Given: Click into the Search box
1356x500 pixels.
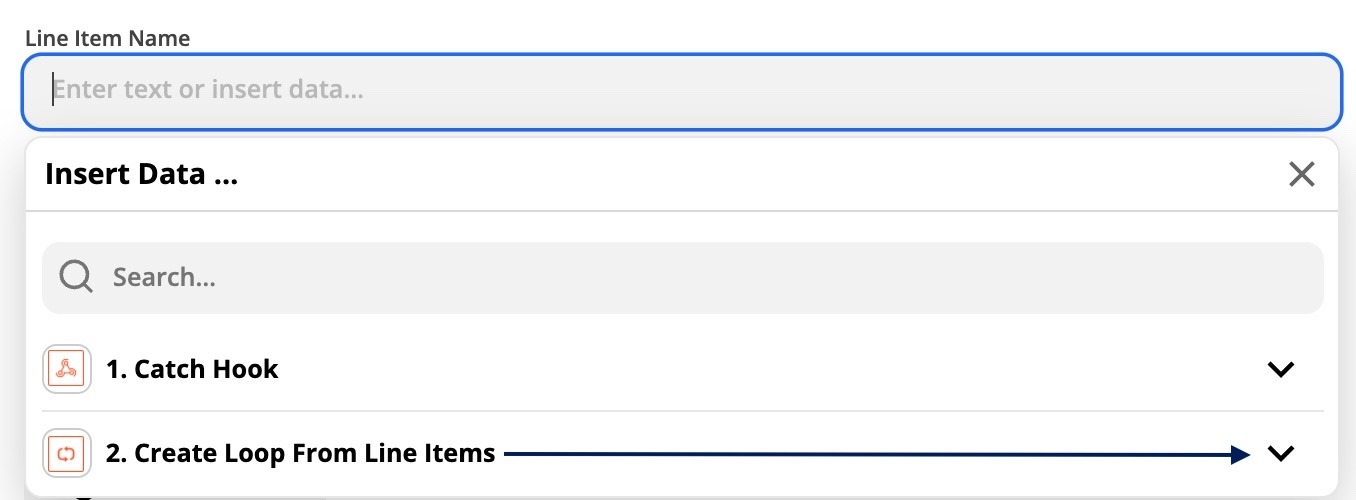Looking at the screenshot, I should 683,277.
